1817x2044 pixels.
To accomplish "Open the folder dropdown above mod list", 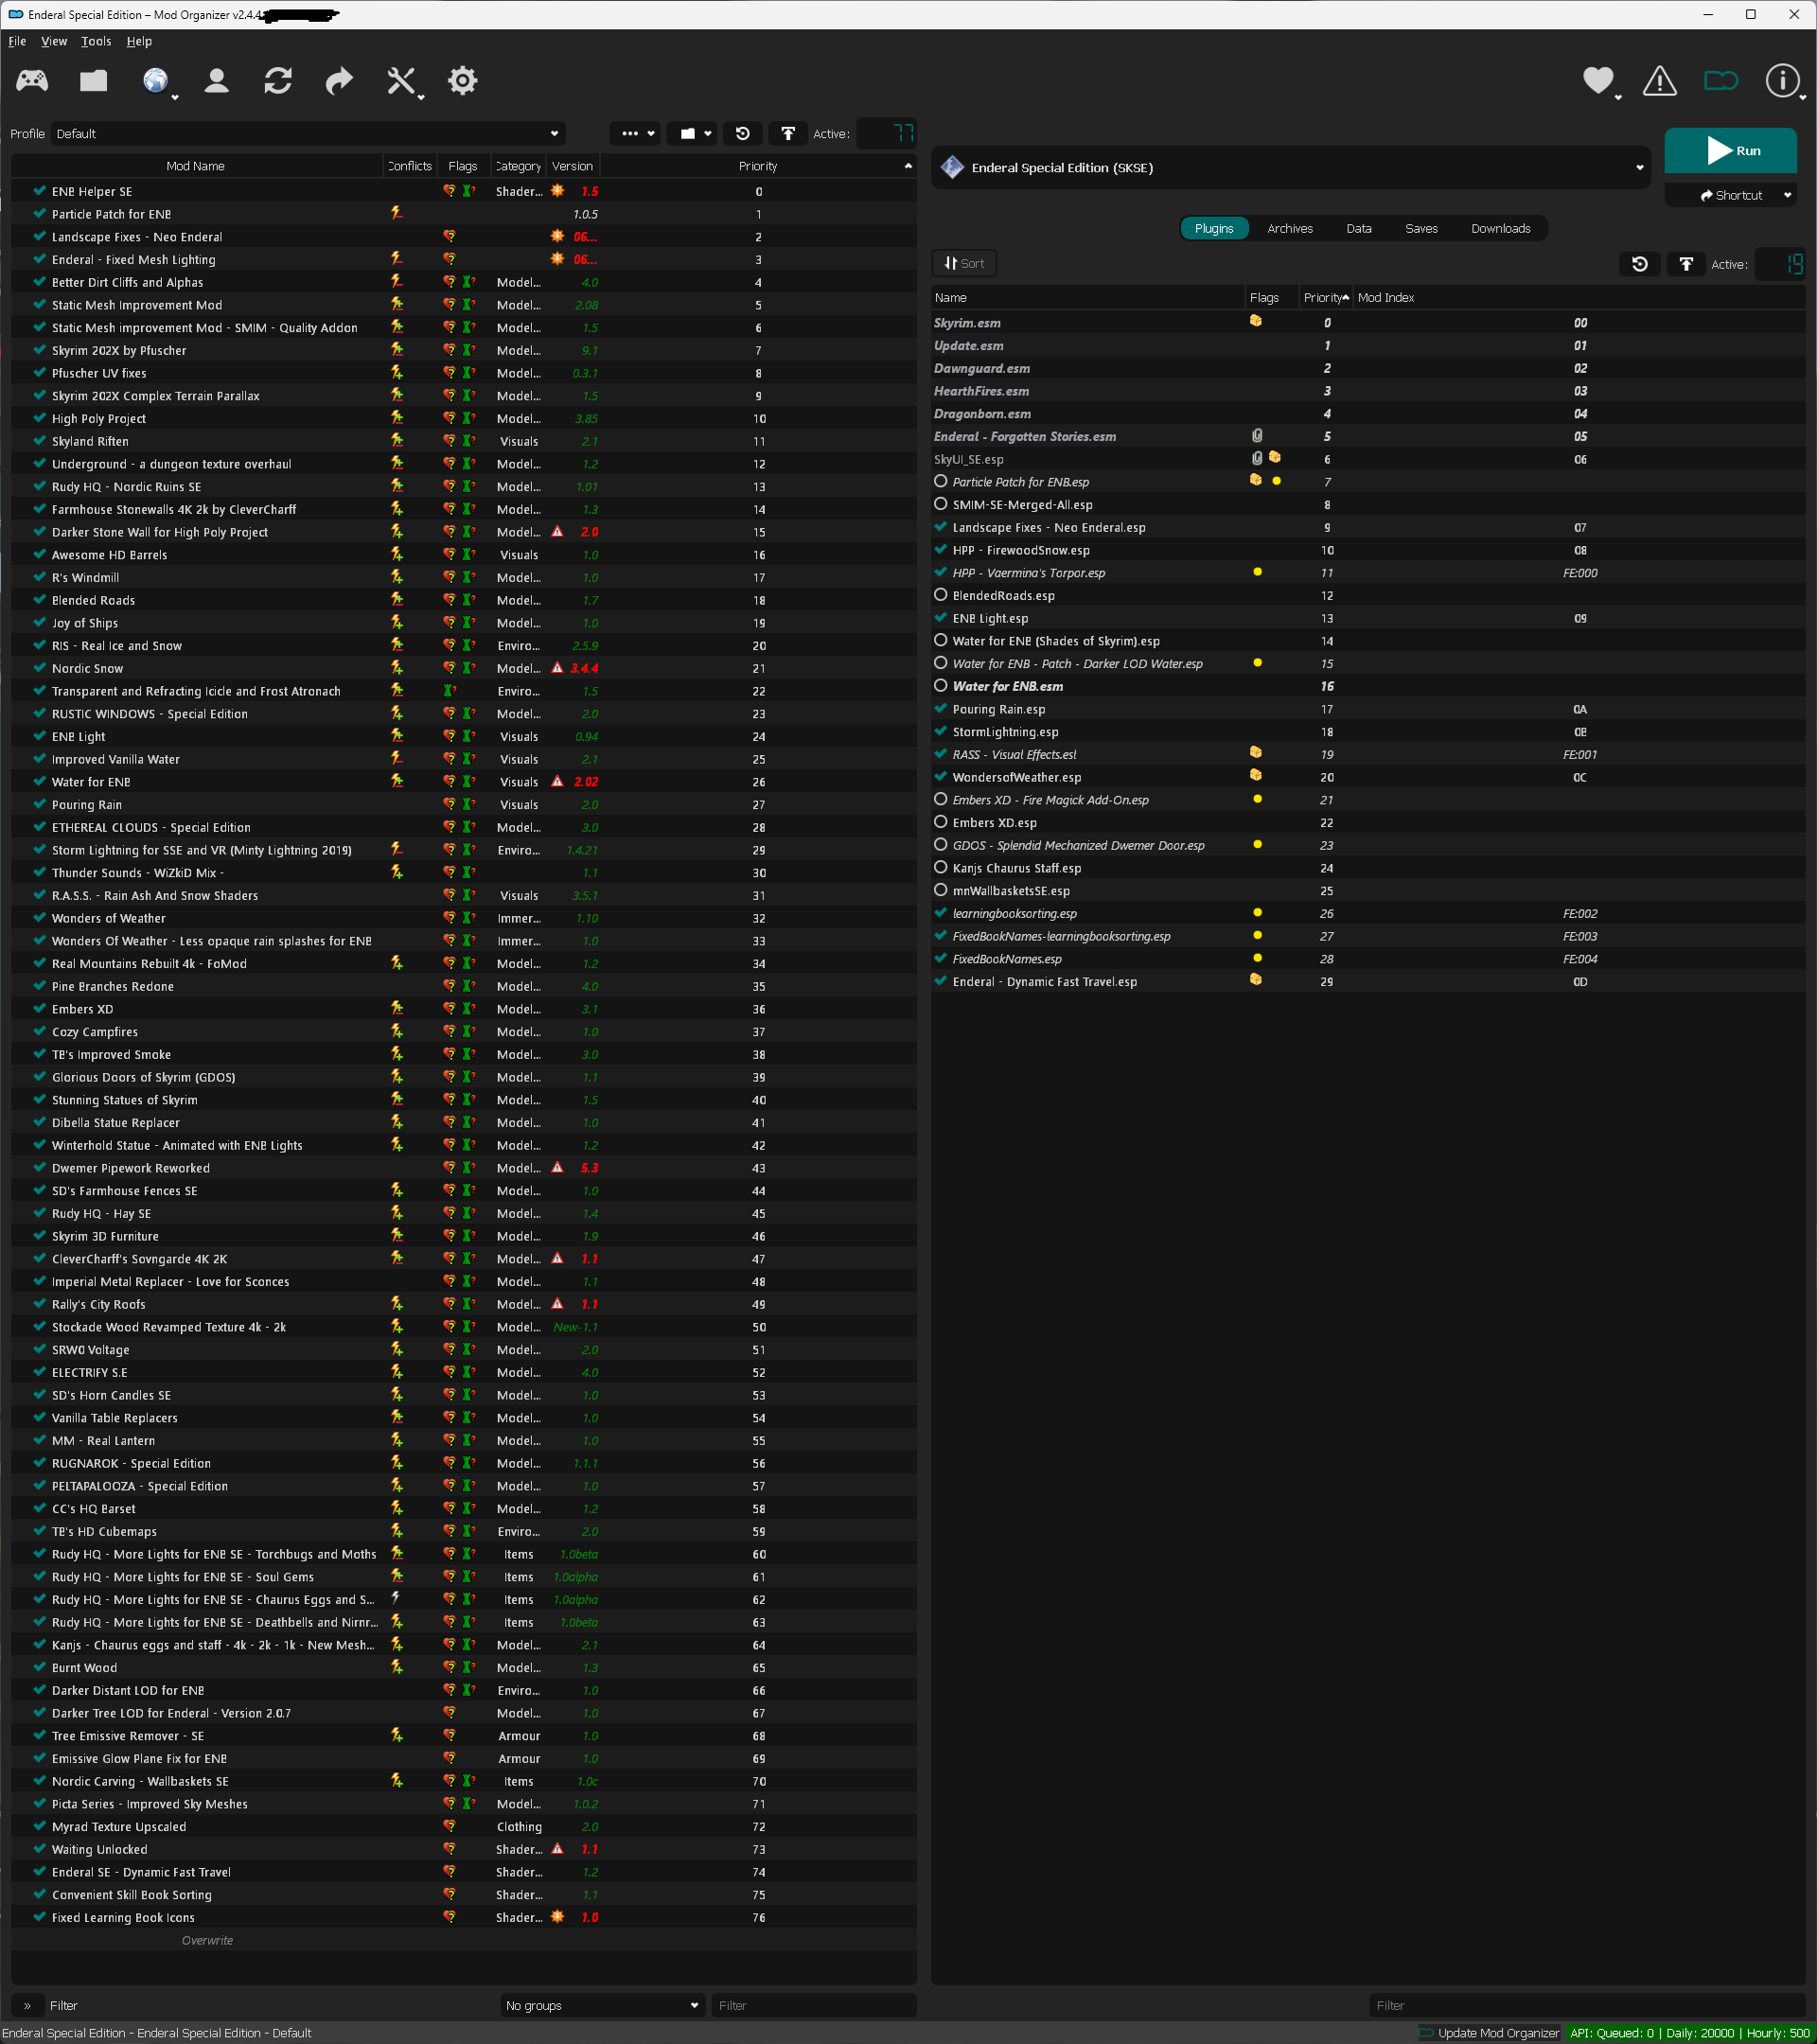I will (x=693, y=133).
